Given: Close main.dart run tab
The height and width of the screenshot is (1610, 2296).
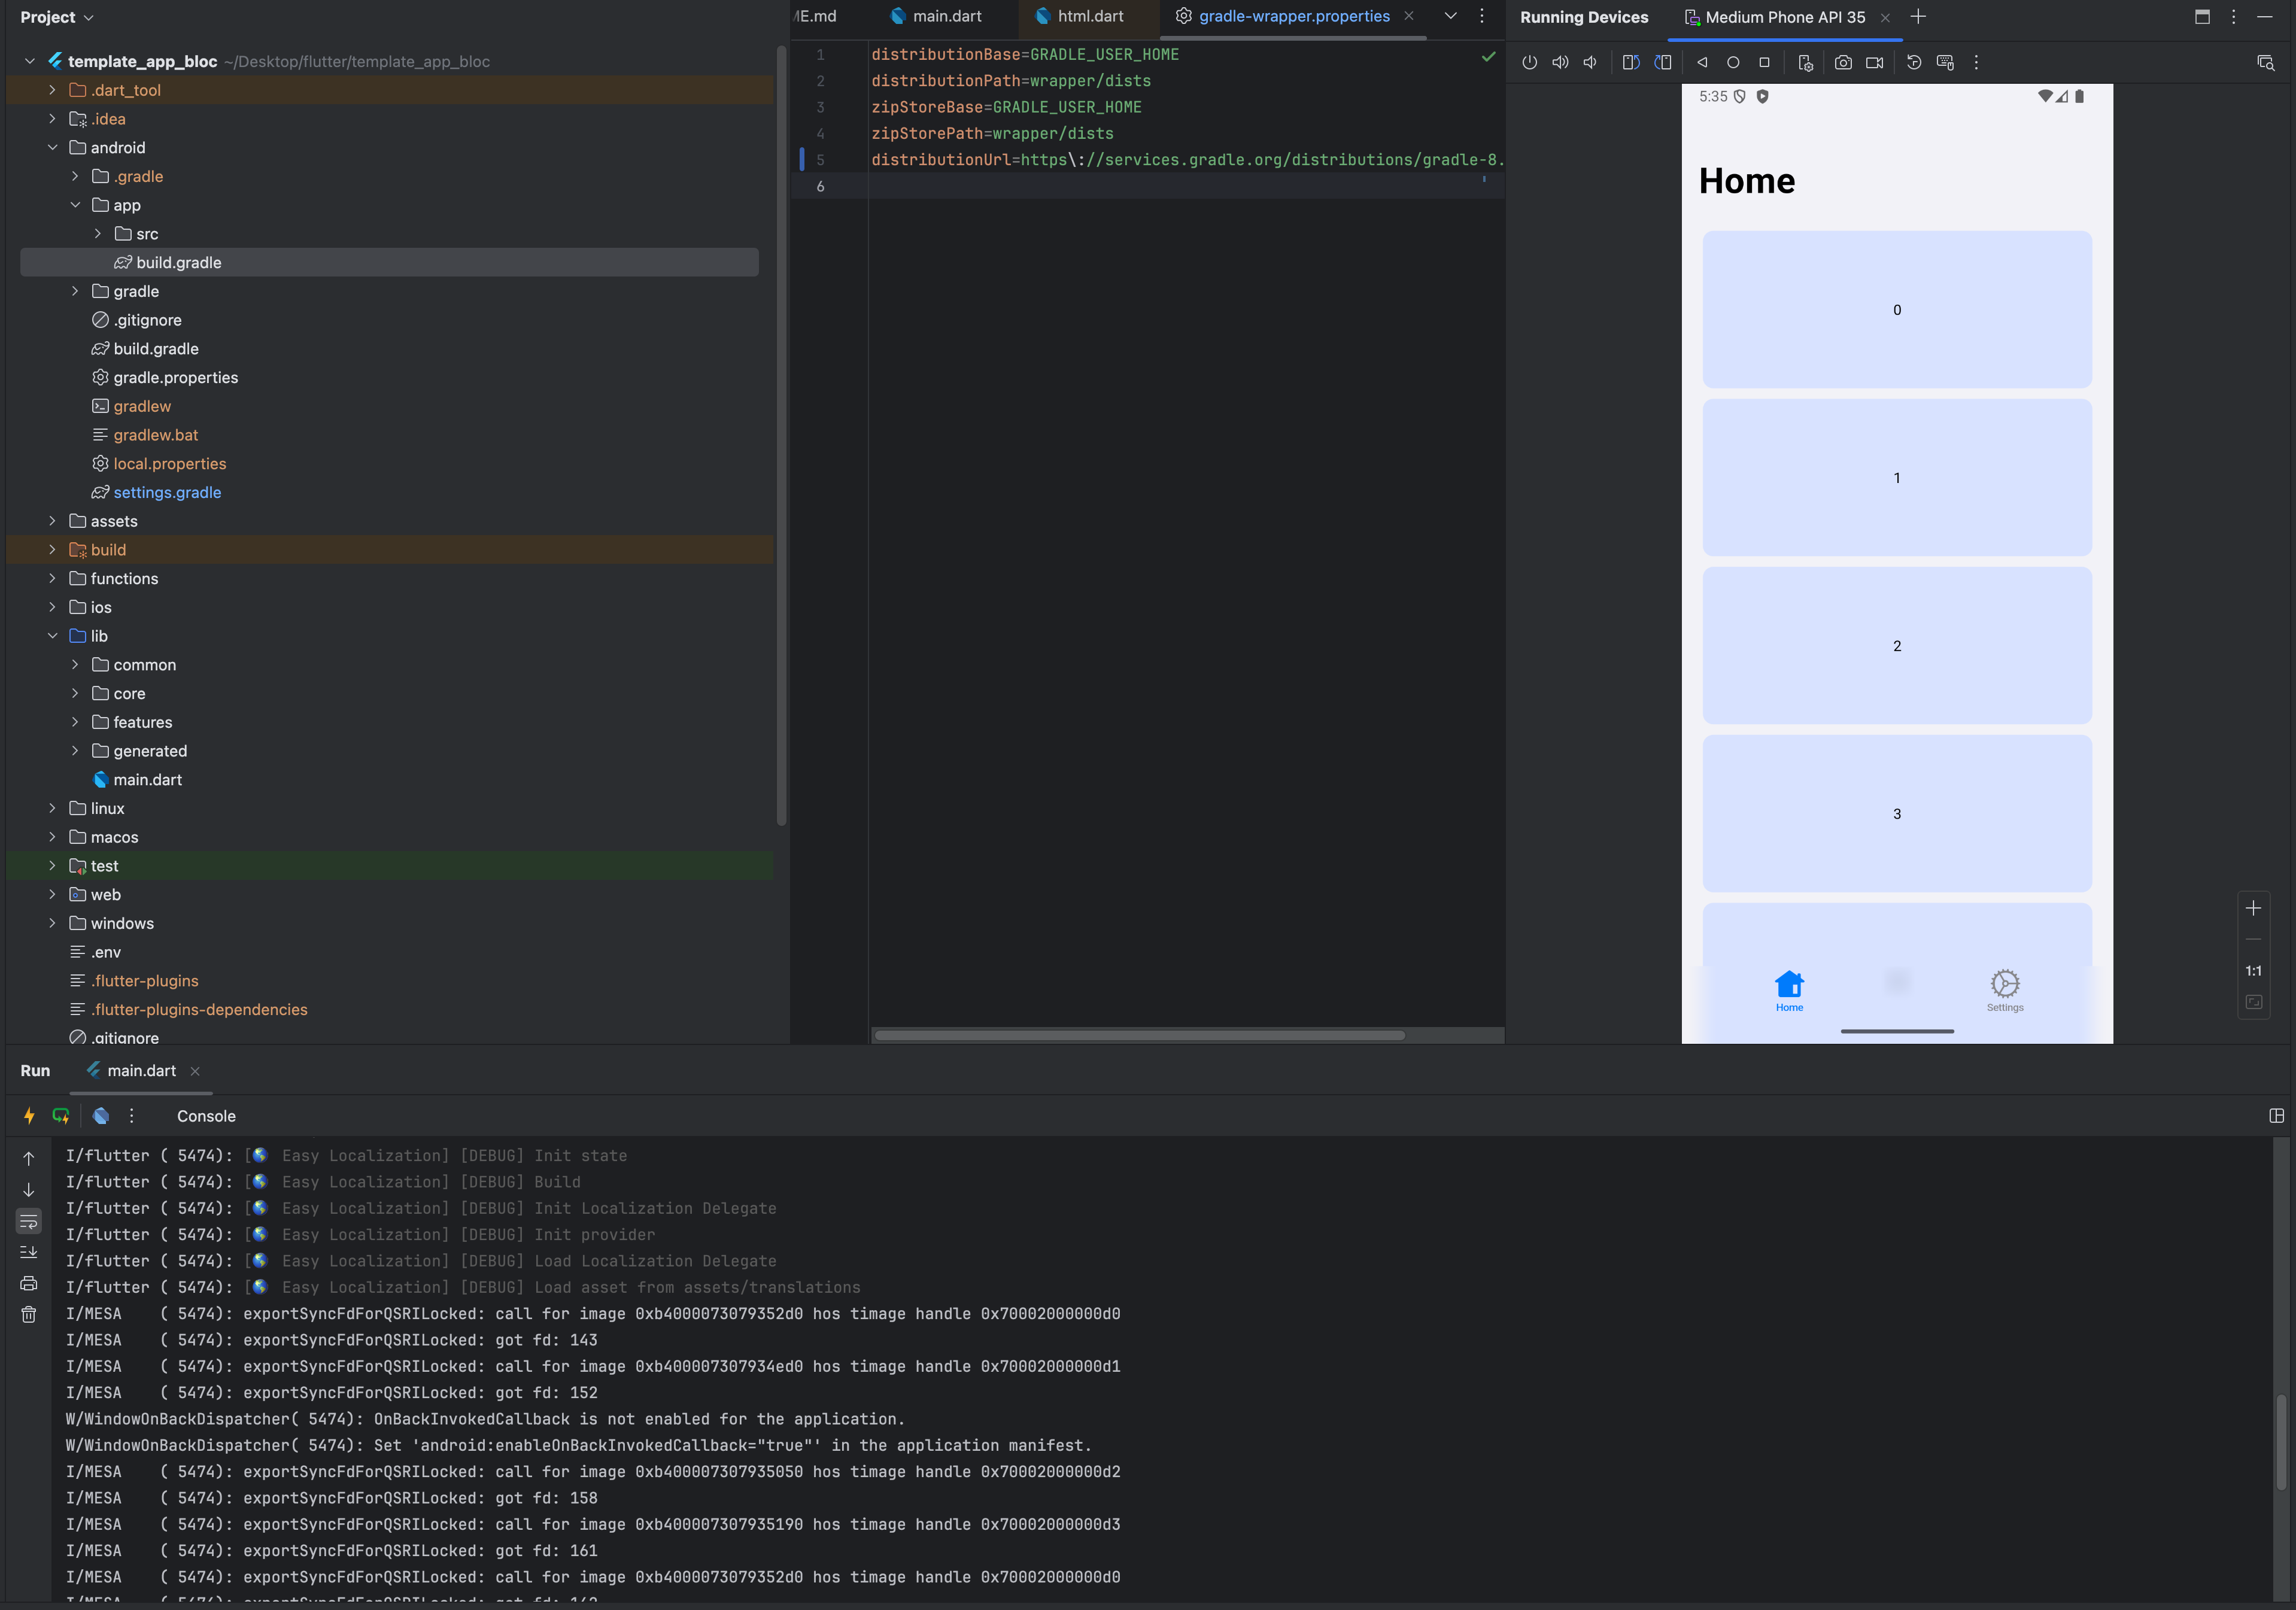Looking at the screenshot, I should (195, 1071).
